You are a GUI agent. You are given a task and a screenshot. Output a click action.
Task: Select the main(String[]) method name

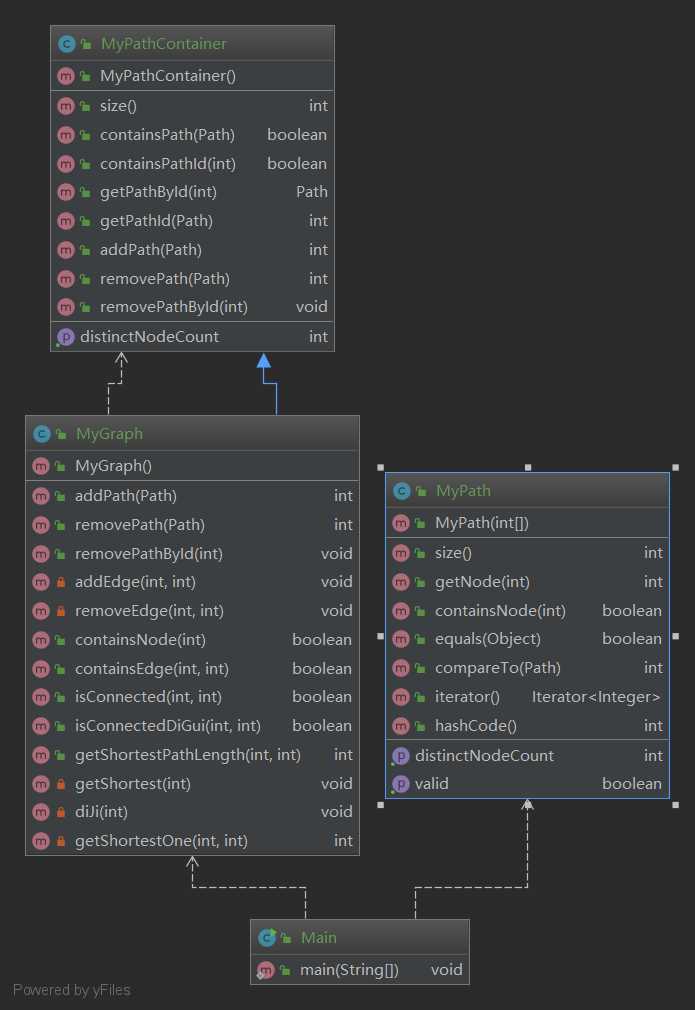coord(349,969)
